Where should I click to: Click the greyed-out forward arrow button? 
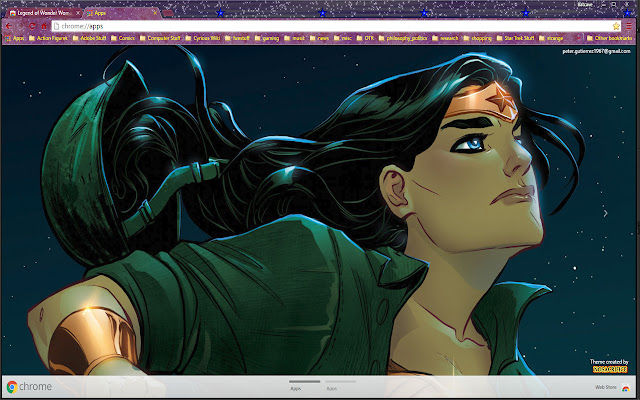pos(20,26)
